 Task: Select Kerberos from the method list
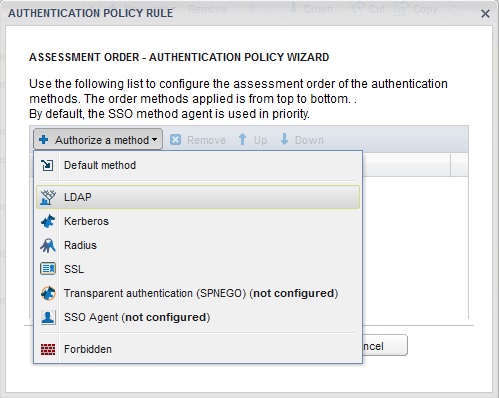[198, 221]
